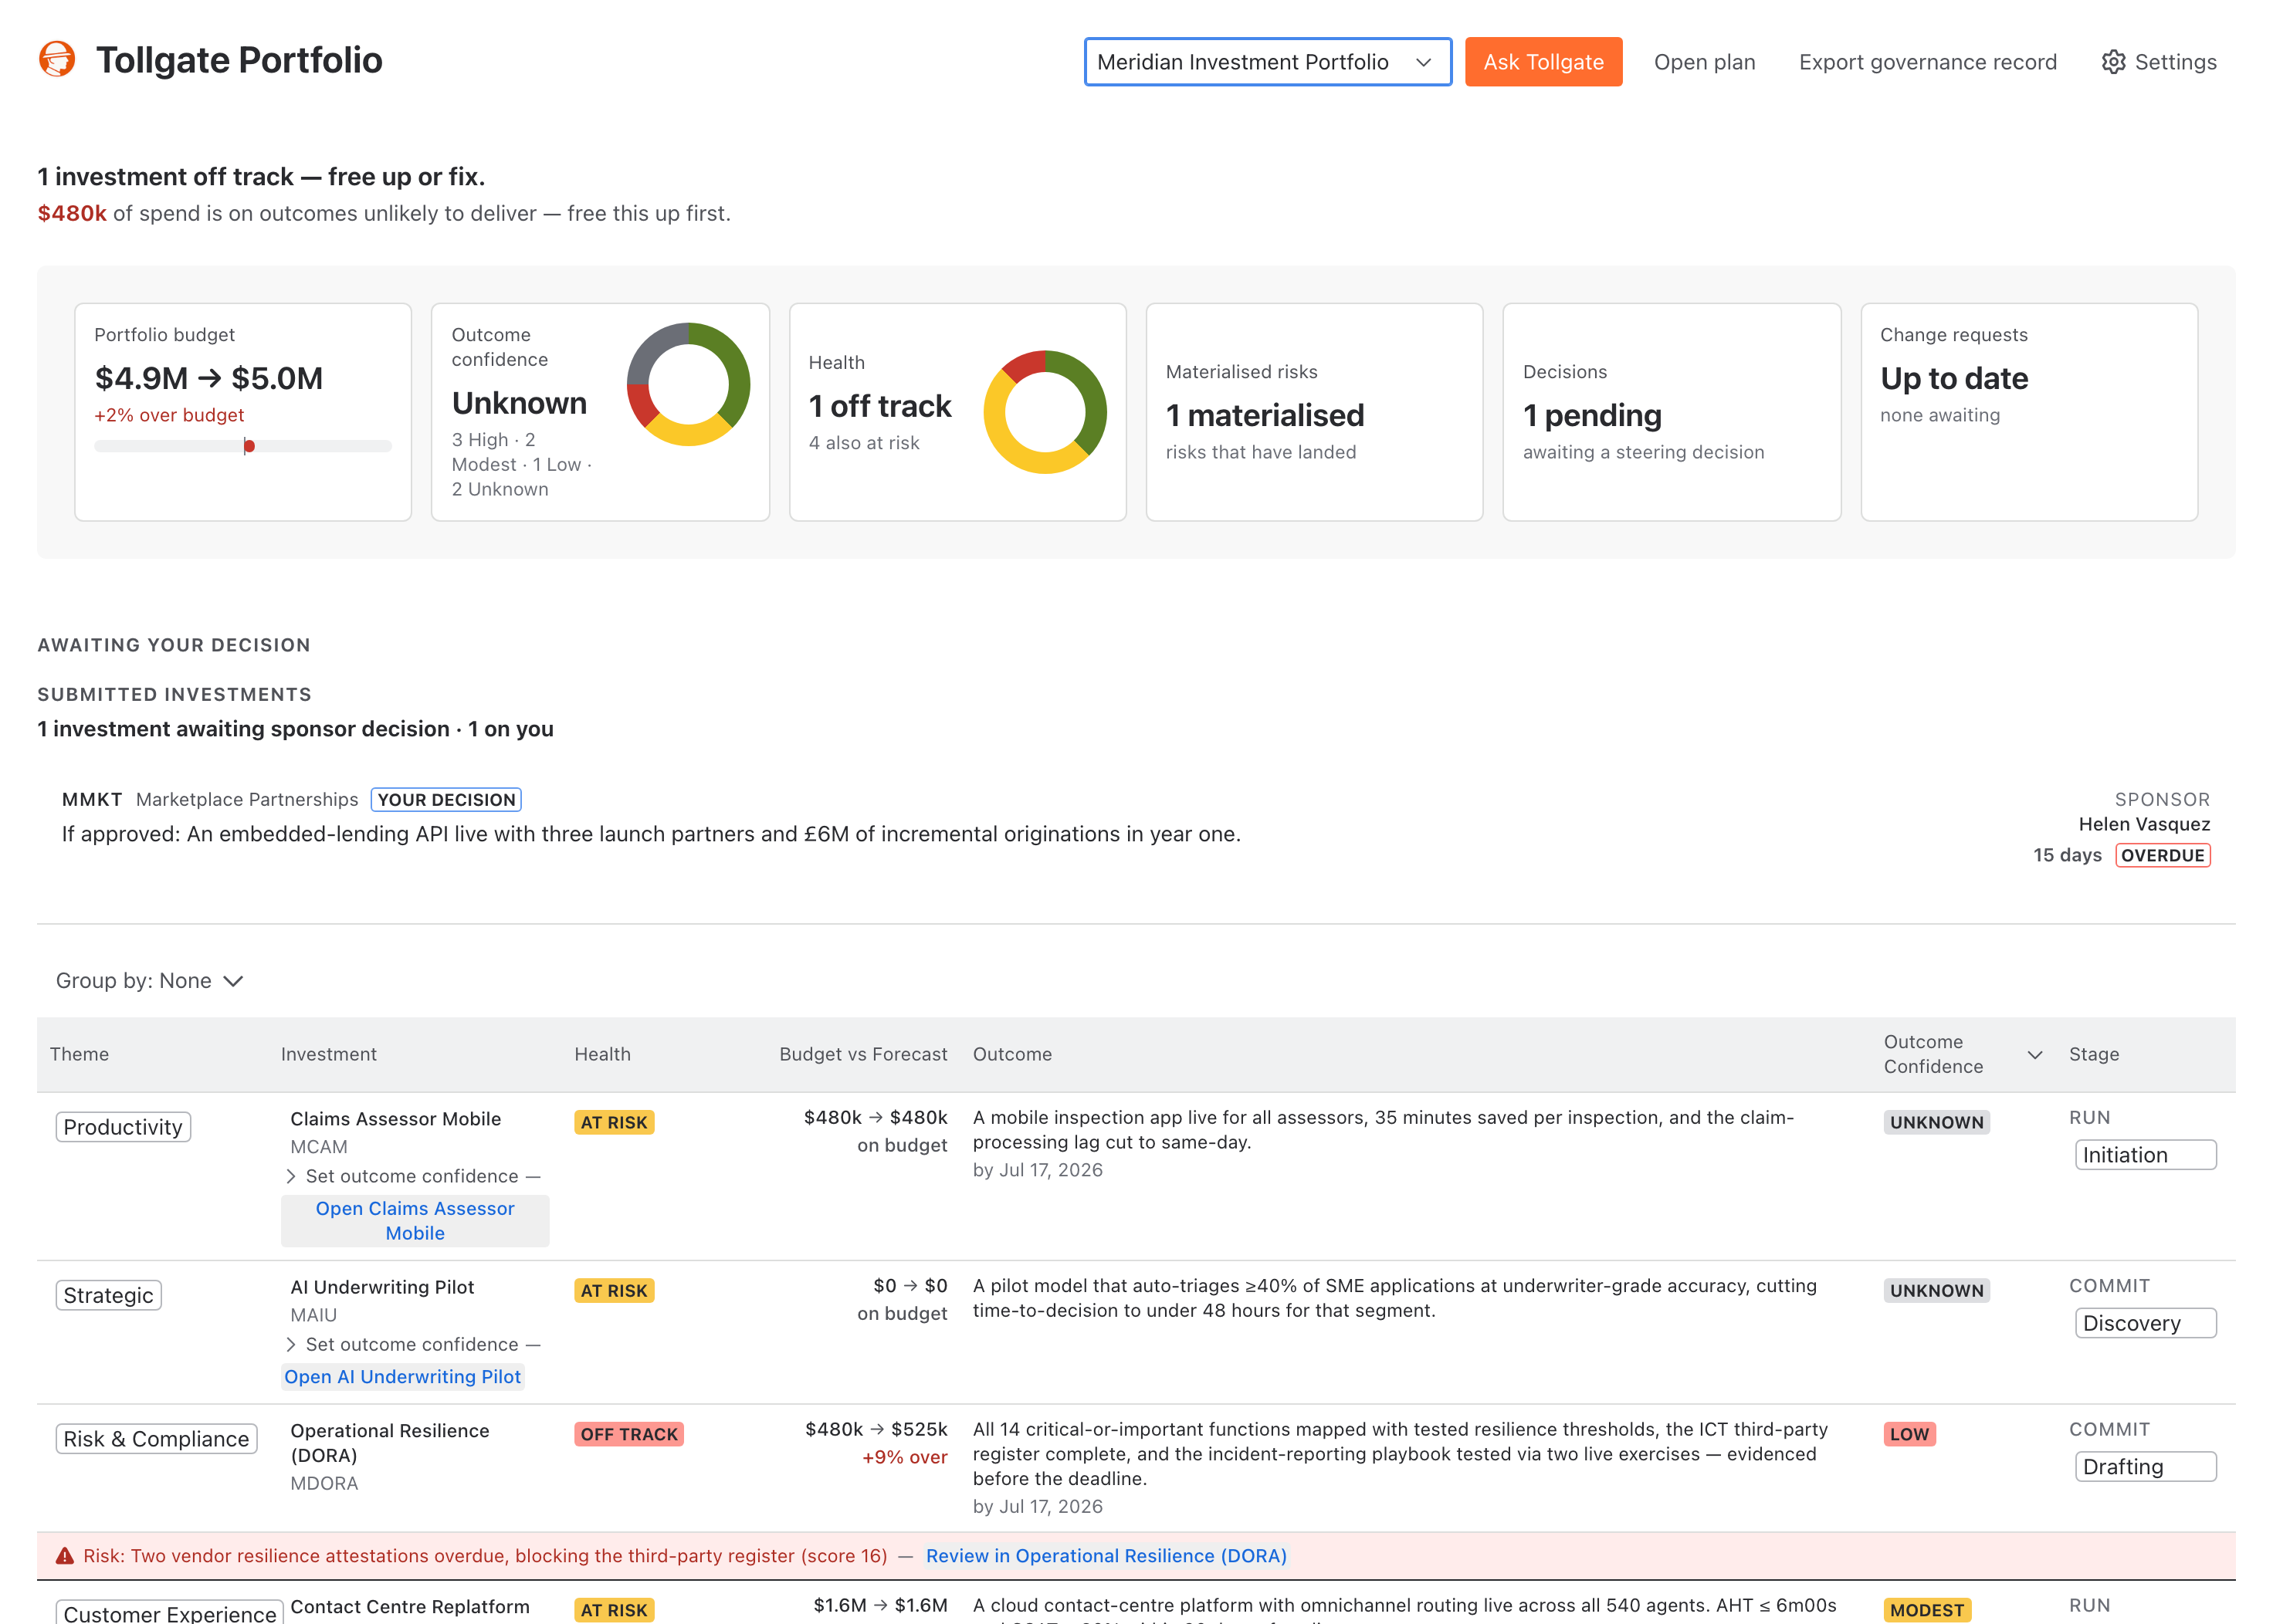Viewport: 2273px width, 1624px height.
Task: Click UNKNOWN confidence badge for Claims Assessor Mobile
Action: (x=1936, y=1123)
